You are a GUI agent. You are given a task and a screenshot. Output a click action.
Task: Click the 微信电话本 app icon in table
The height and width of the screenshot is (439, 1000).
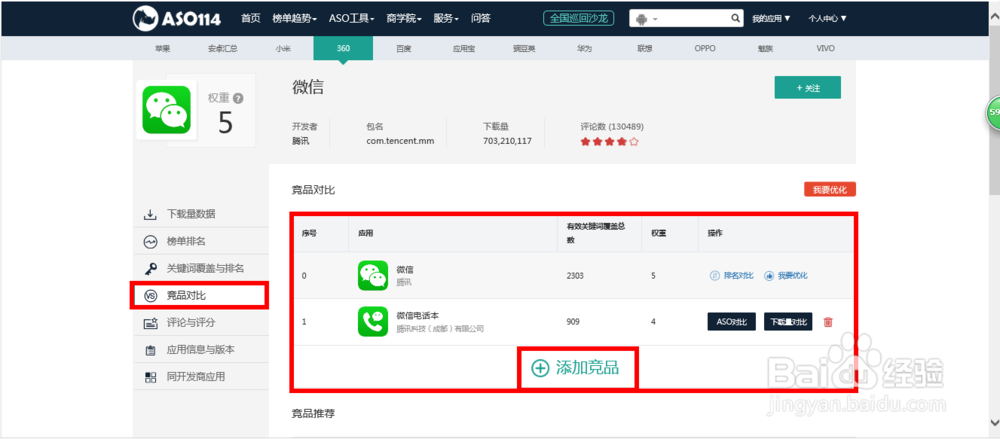click(x=373, y=322)
